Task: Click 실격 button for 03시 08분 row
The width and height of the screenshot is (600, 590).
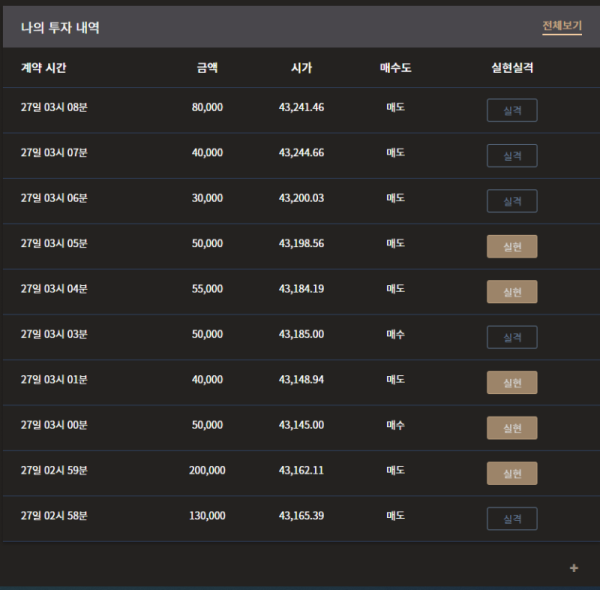Action: [x=512, y=110]
